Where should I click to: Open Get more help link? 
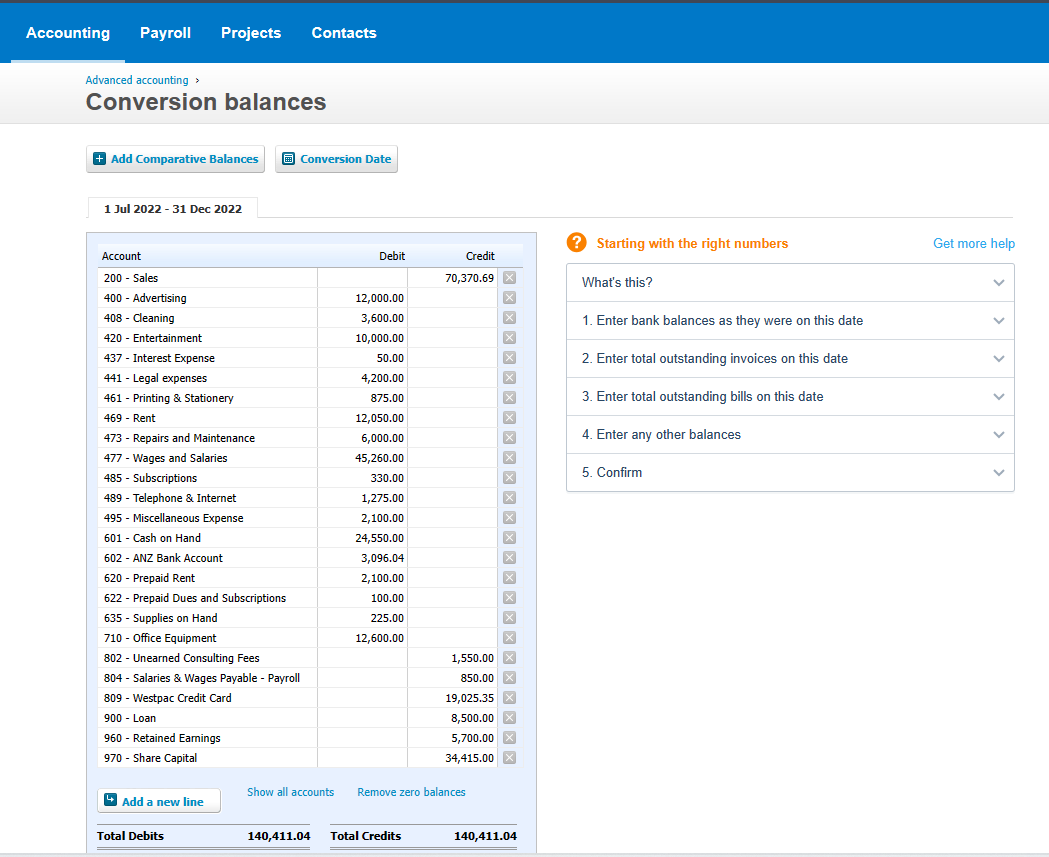pos(973,244)
